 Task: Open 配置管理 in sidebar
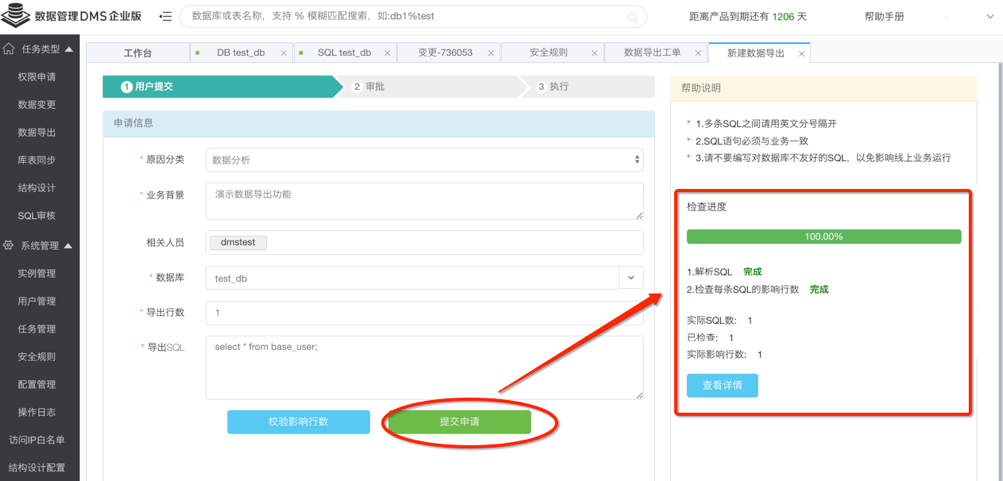pyautogui.click(x=36, y=384)
